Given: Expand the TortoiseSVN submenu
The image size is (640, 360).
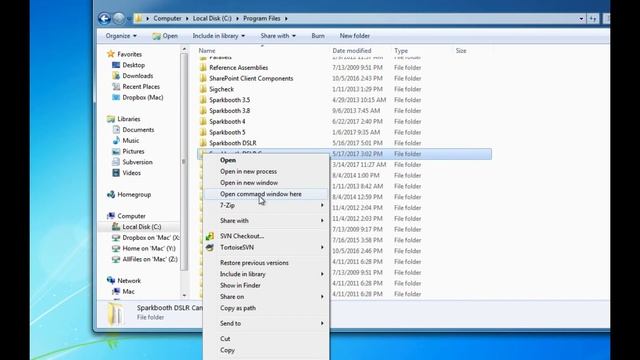Looking at the screenshot, I should [x=322, y=247].
